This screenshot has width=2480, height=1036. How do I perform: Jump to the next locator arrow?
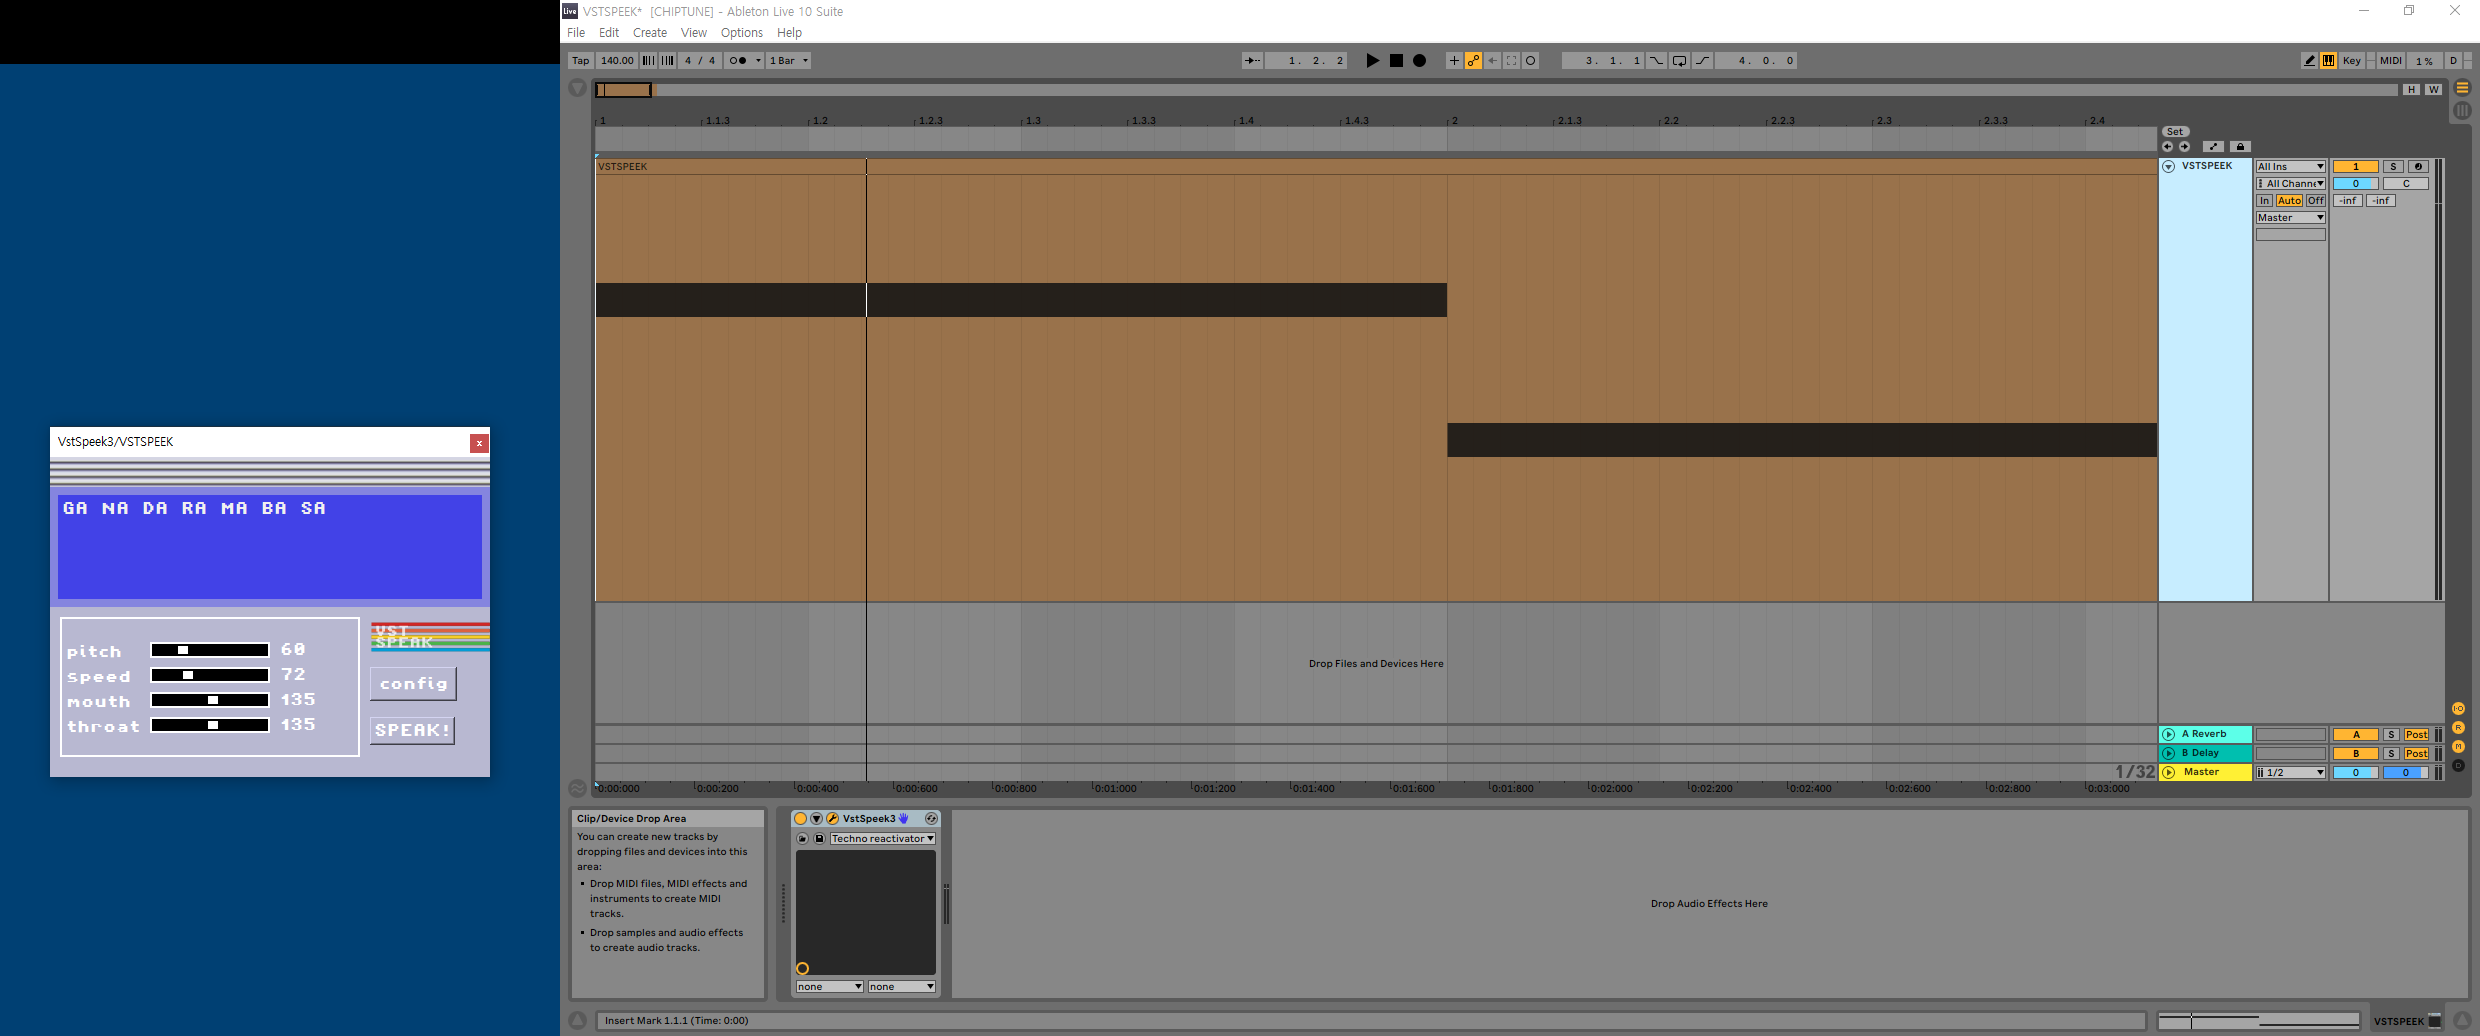(2184, 147)
